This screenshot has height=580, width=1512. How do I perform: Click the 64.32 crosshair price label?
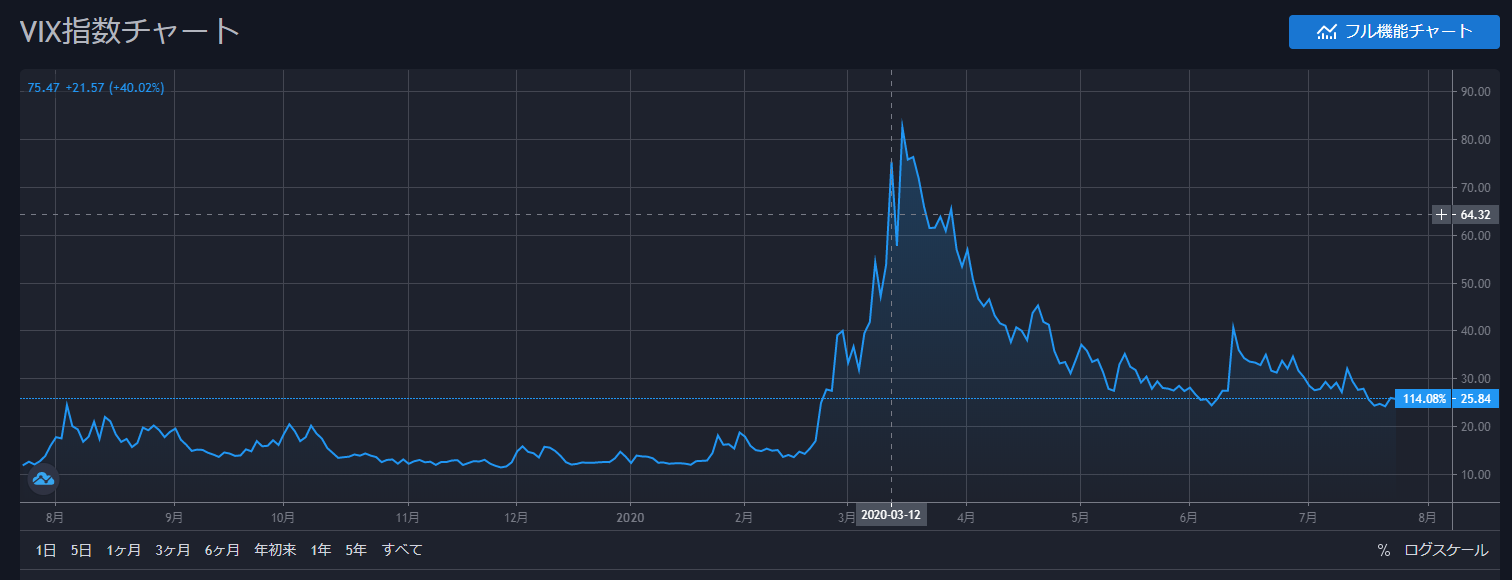[1475, 215]
